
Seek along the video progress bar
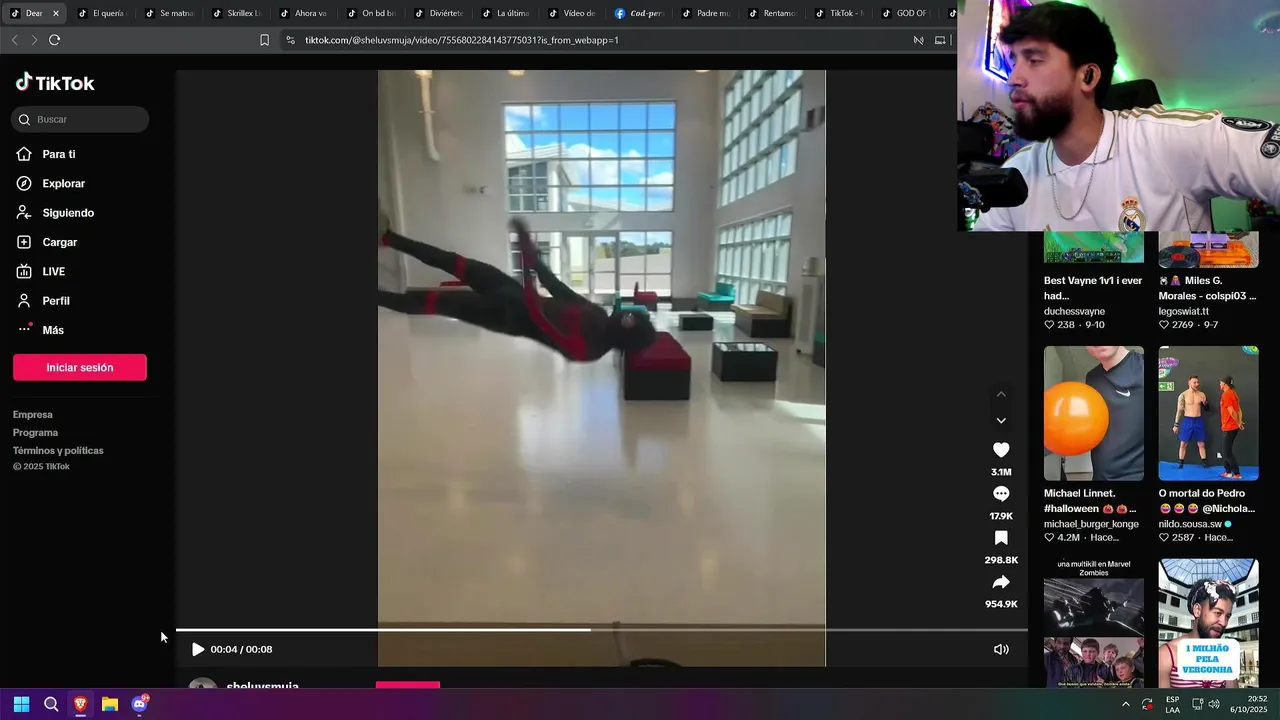click(601, 630)
